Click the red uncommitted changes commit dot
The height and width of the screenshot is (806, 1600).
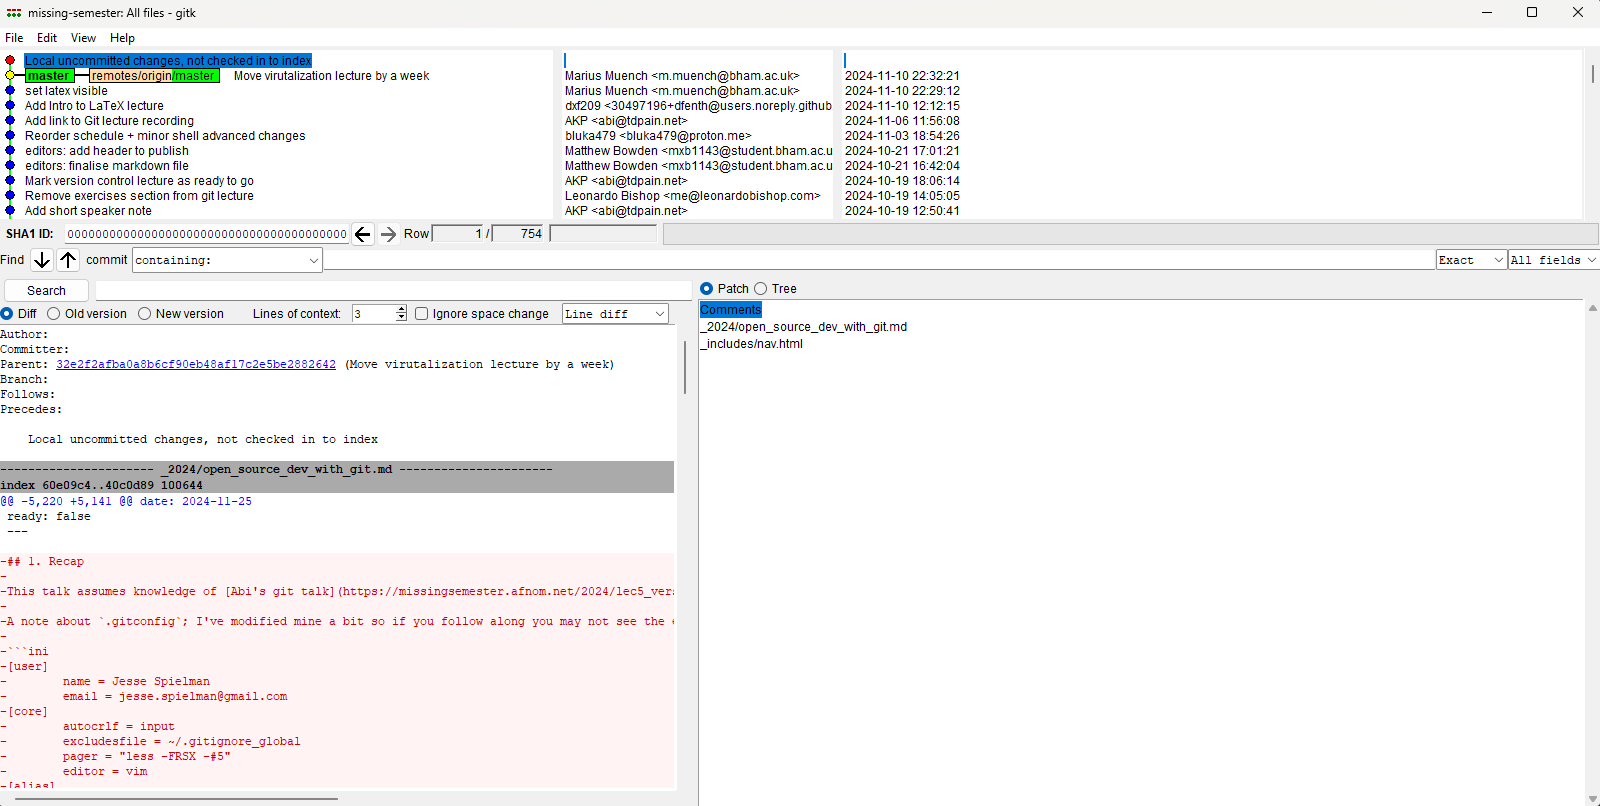pyautogui.click(x=10, y=61)
